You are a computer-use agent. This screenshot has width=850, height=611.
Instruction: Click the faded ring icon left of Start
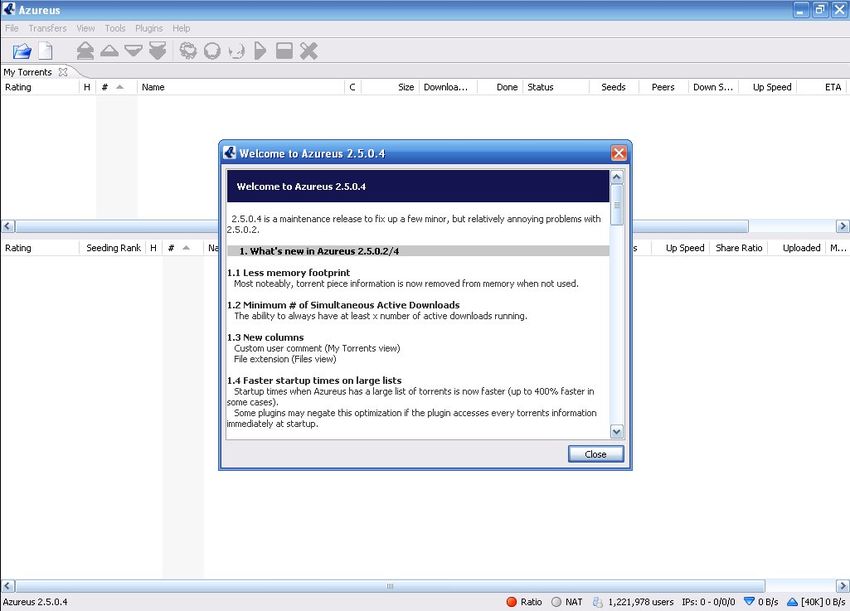236,51
